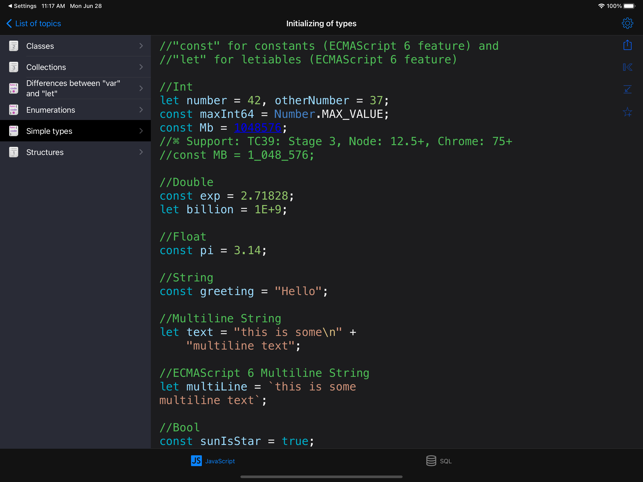Select the Simple types topic

[75, 131]
